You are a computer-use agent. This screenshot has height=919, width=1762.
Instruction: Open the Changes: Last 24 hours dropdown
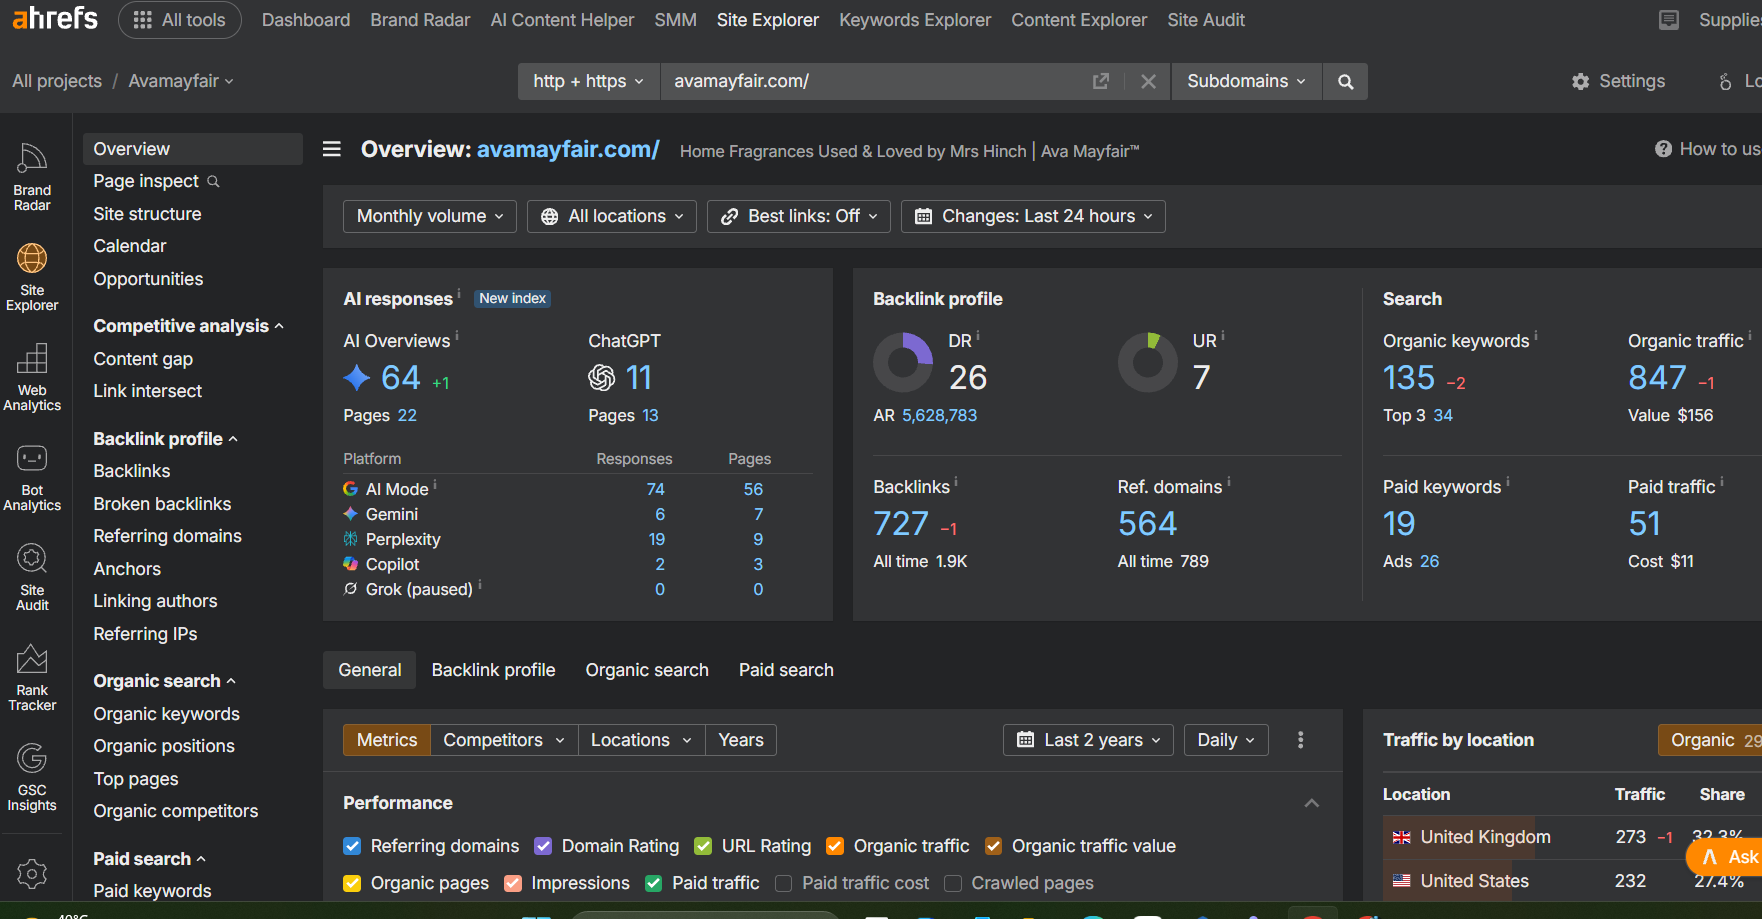[x=1033, y=216]
